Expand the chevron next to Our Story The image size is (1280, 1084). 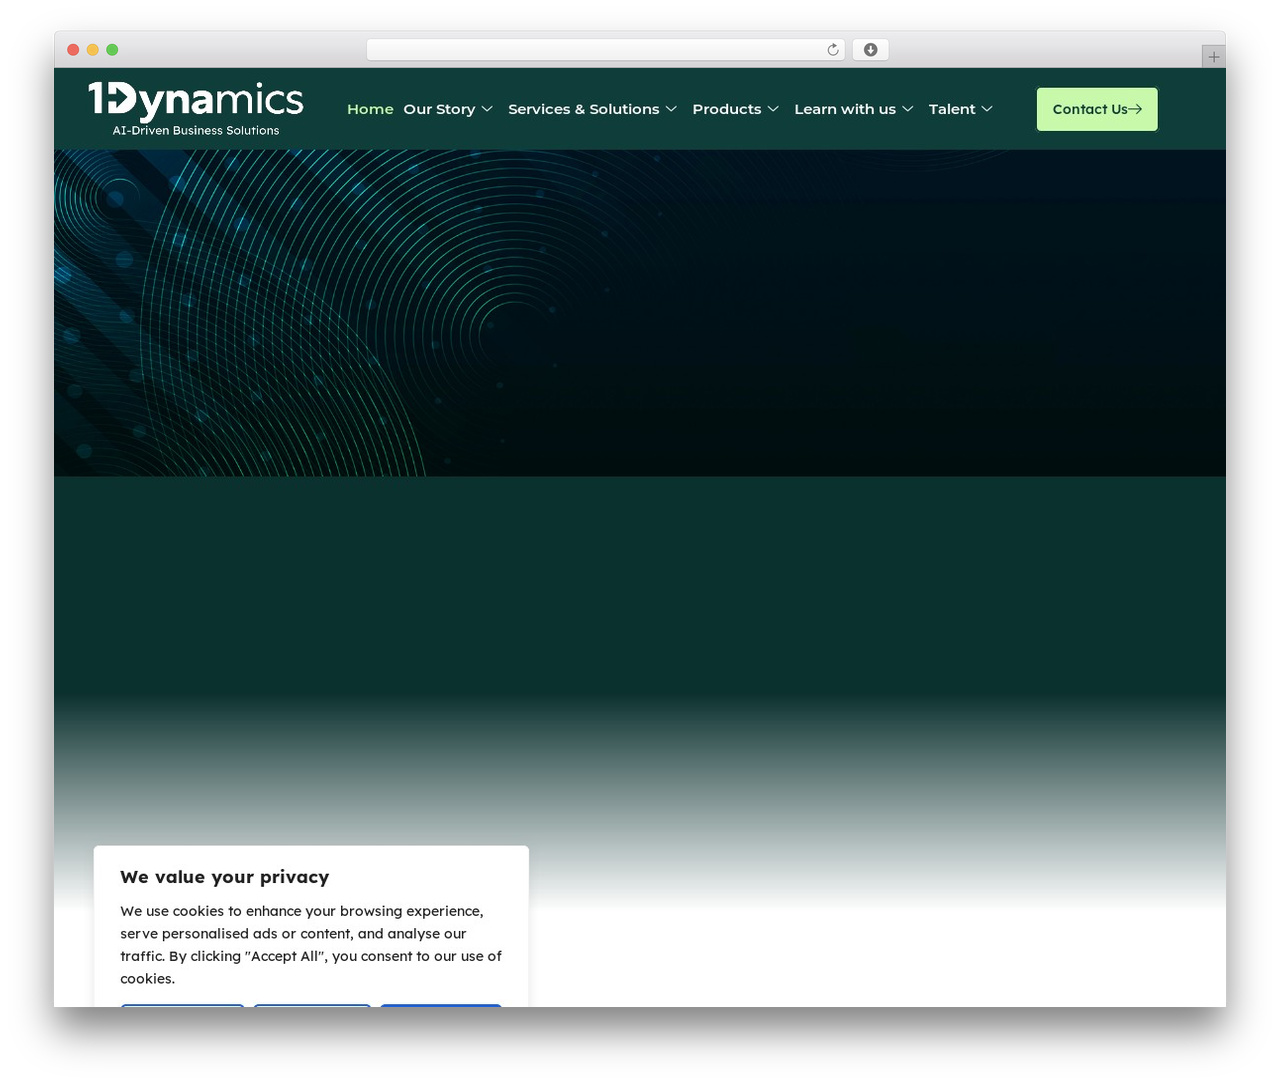pyautogui.click(x=487, y=109)
